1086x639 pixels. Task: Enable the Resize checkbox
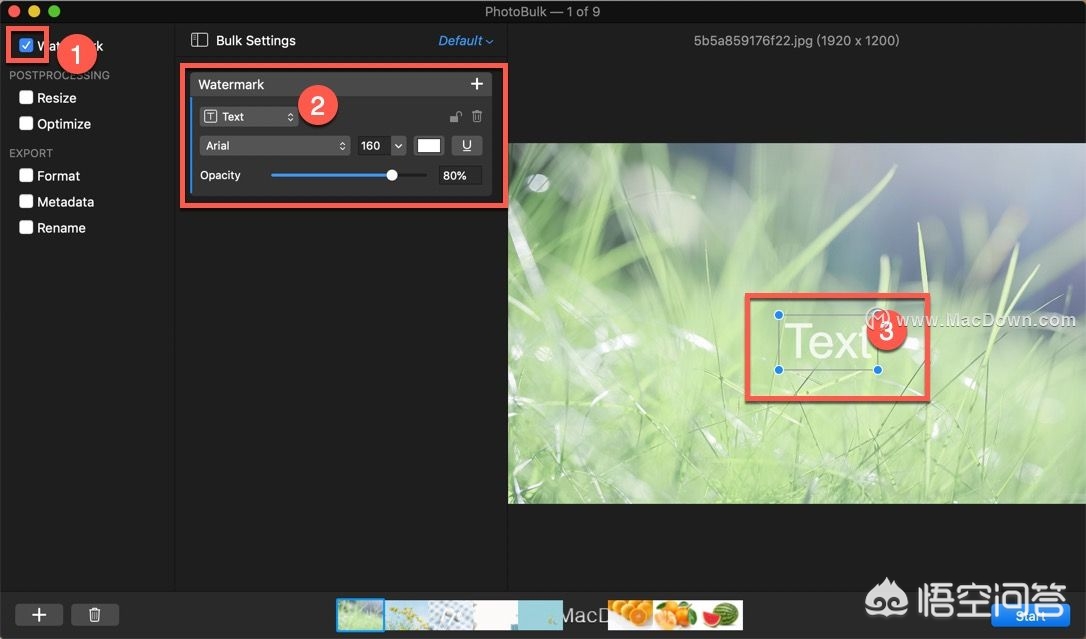26,98
